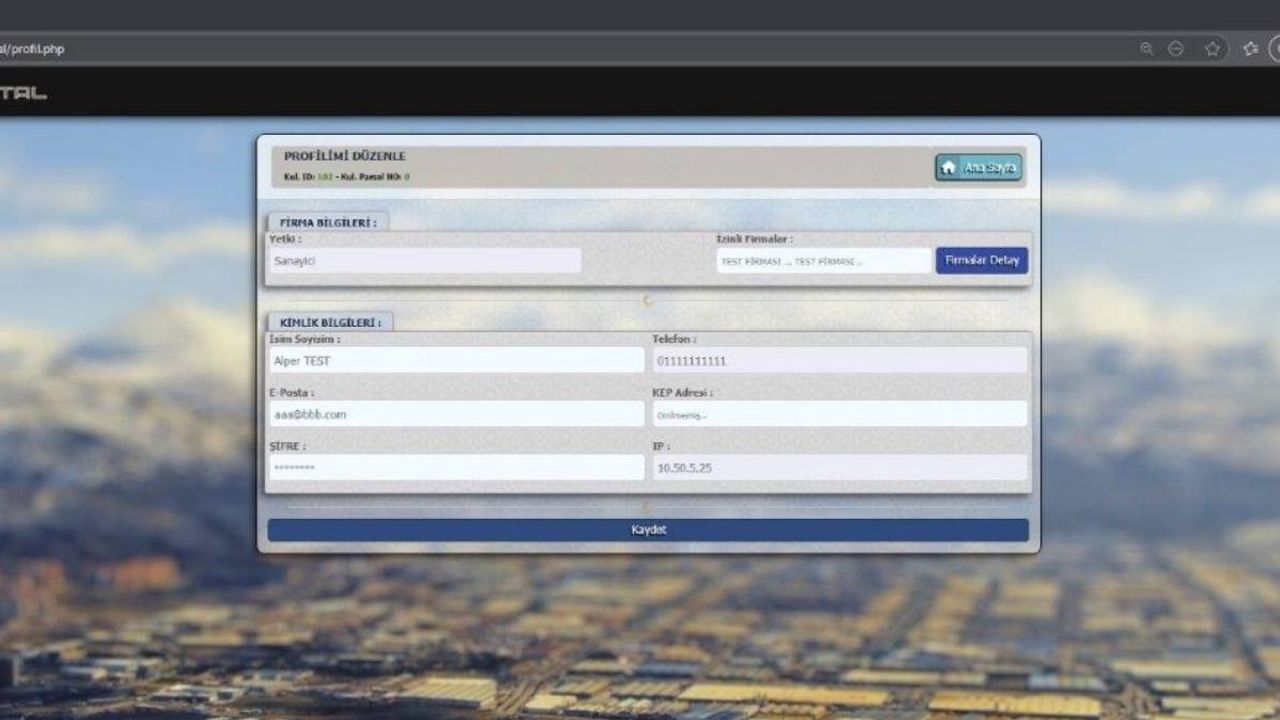Click the PROFİLİMİ DÜZENLE heading
The height and width of the screenshot is (720, 1280).
pos(345,157)
